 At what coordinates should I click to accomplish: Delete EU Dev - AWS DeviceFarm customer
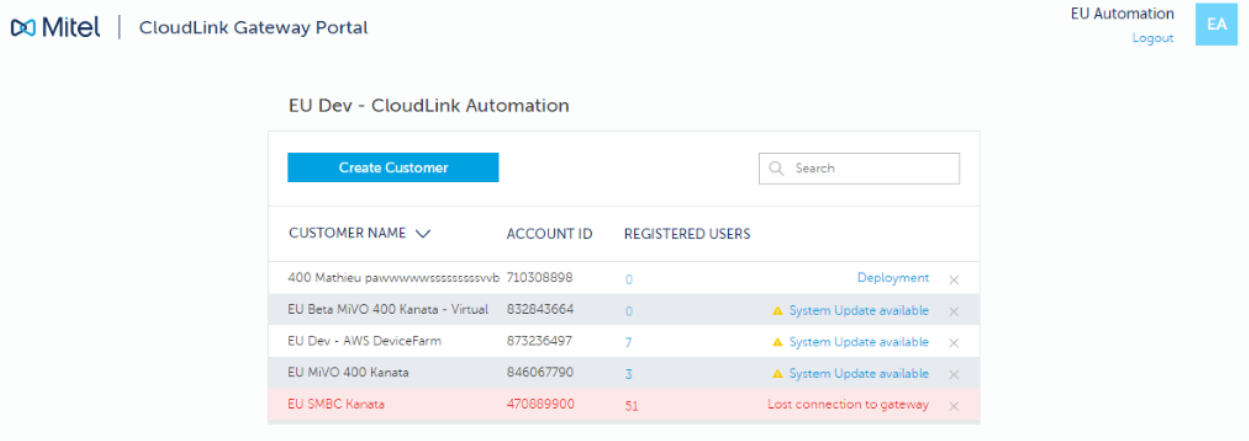click(953, 343)
